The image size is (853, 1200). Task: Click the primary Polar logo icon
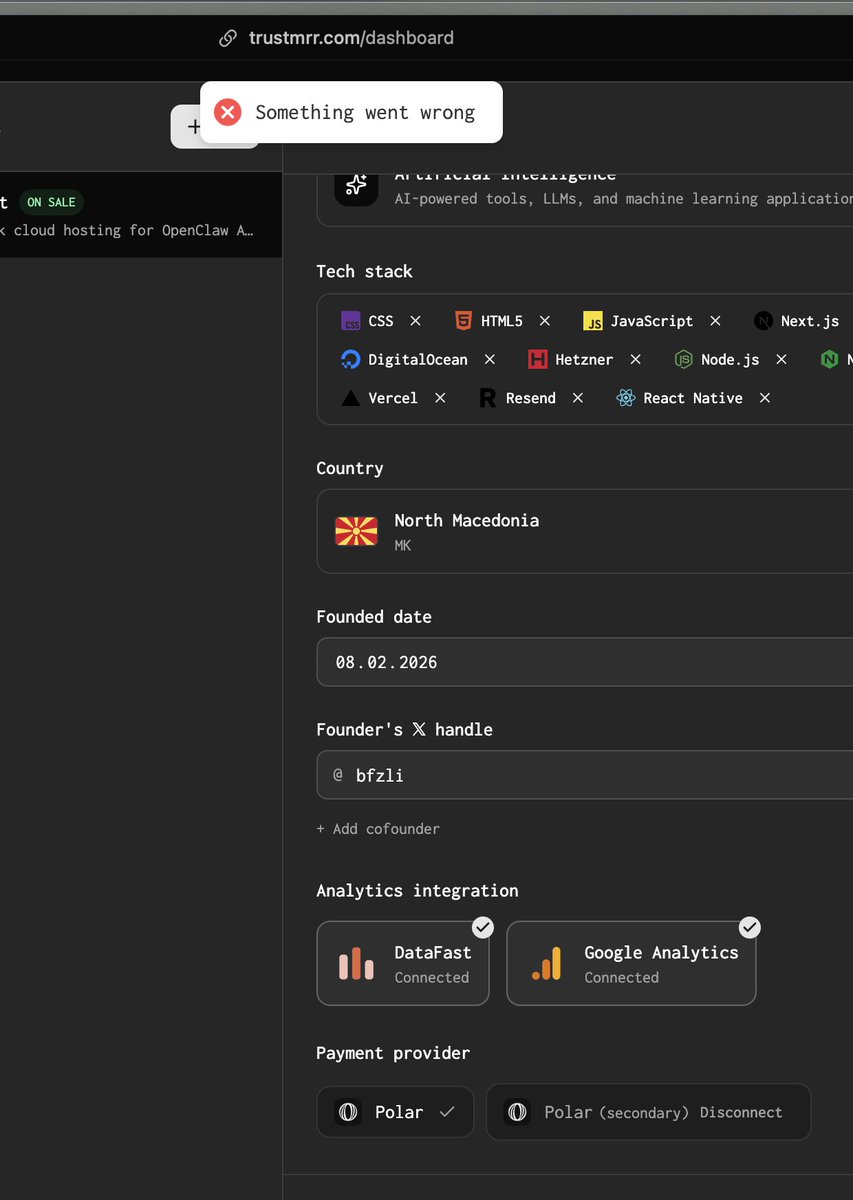pyautogui.click(x=348, y=1112)
